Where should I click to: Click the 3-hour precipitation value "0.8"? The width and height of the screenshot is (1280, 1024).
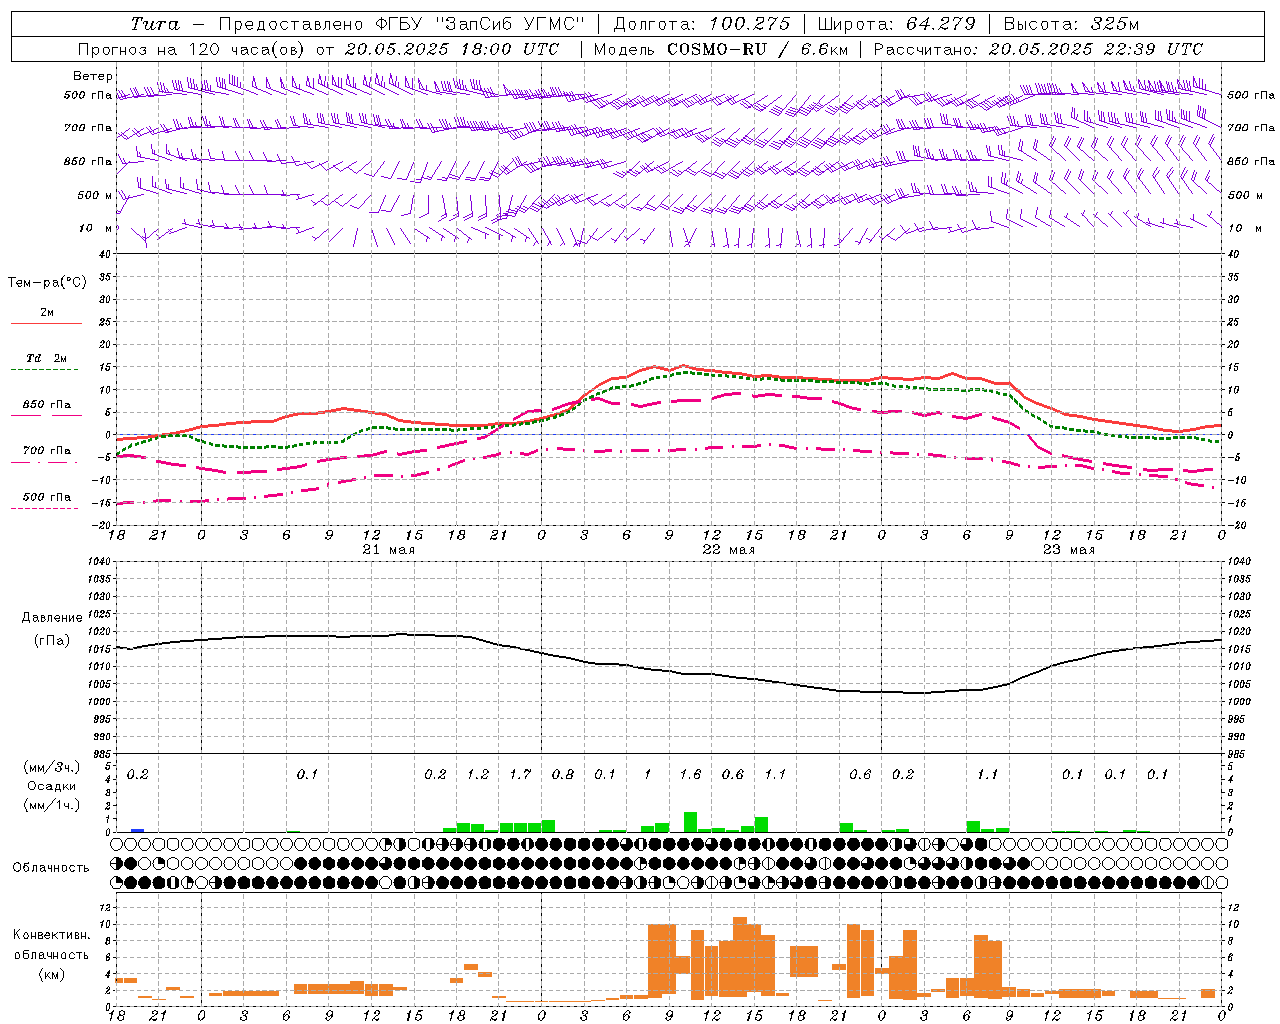tap(563, 774)
